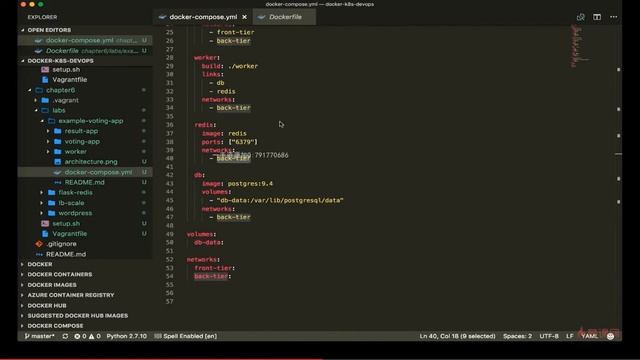Collapse the OPEN EDITORS section

(49, 30)
